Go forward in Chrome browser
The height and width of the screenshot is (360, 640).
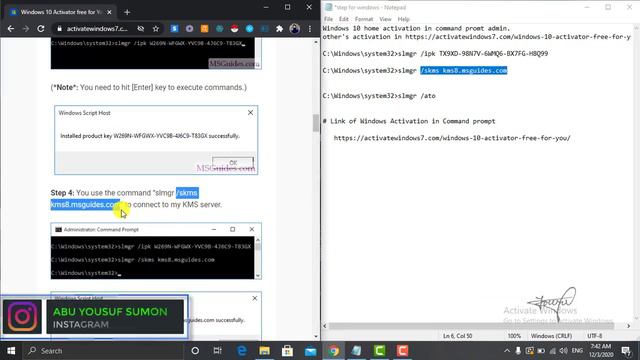pos(26,29)
